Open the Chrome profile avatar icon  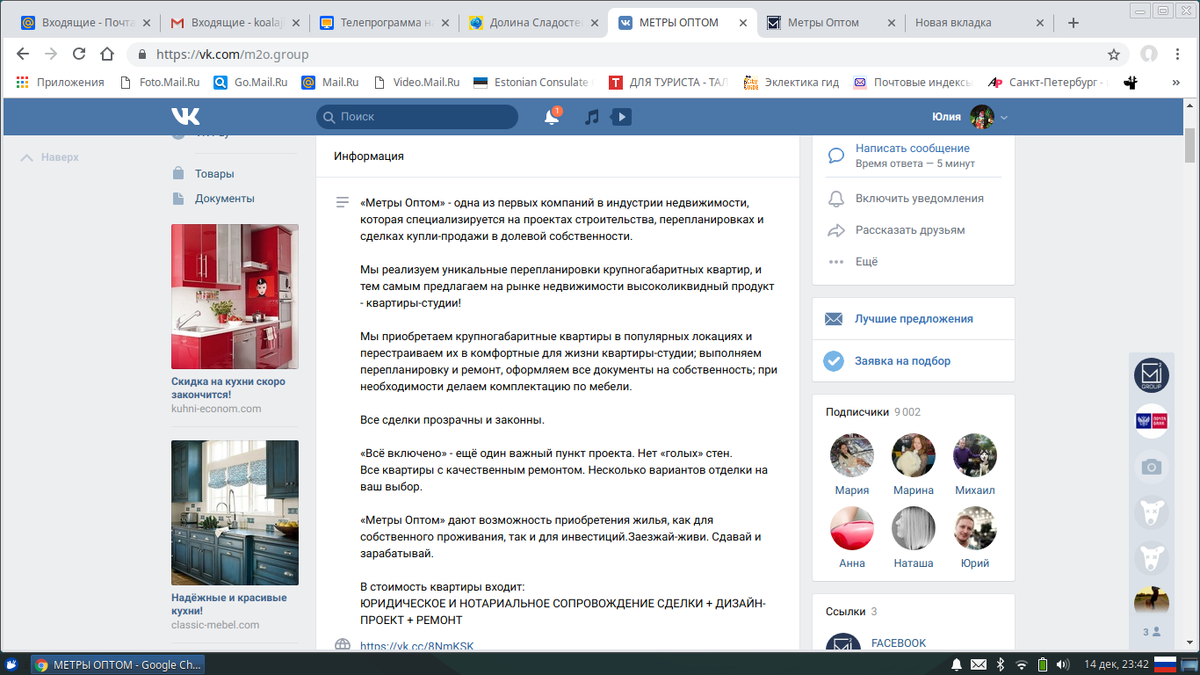[1150, 54]
